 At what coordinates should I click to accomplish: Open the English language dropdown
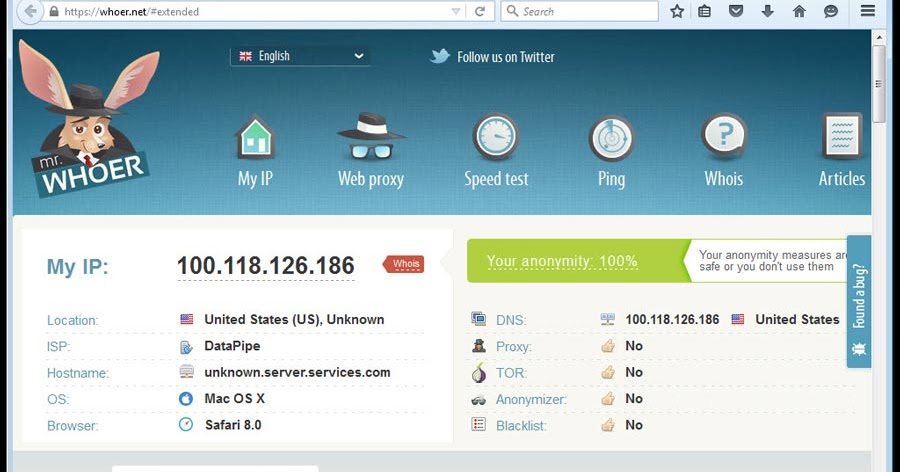click(300, 56)
